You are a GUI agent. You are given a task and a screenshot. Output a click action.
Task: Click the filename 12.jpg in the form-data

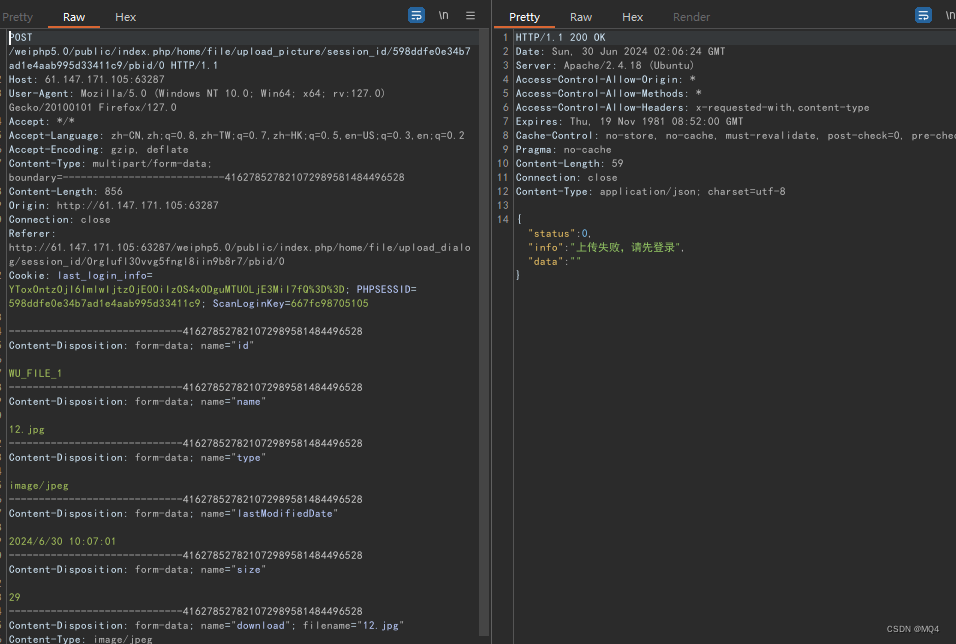coord(378,624)
